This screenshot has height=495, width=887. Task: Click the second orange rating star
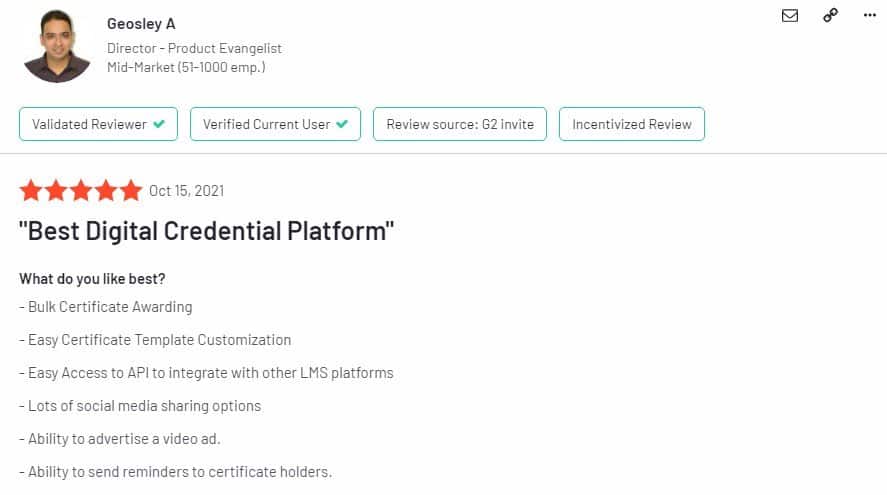56,190
